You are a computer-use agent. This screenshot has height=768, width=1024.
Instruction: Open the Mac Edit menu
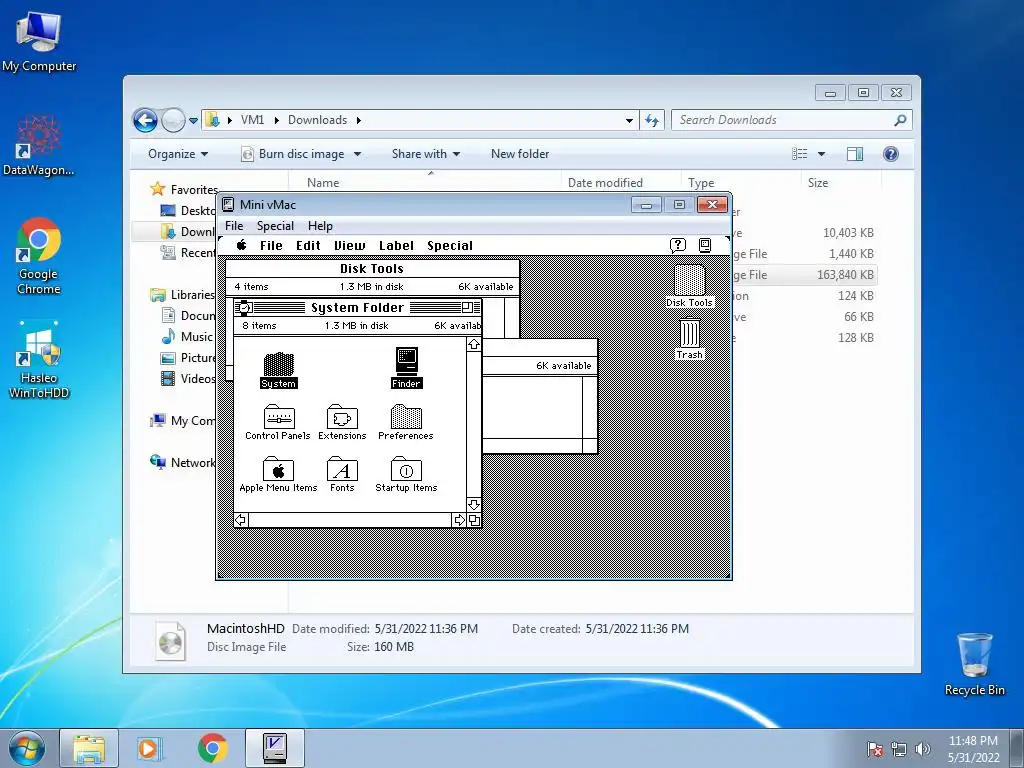pos(308,246)
